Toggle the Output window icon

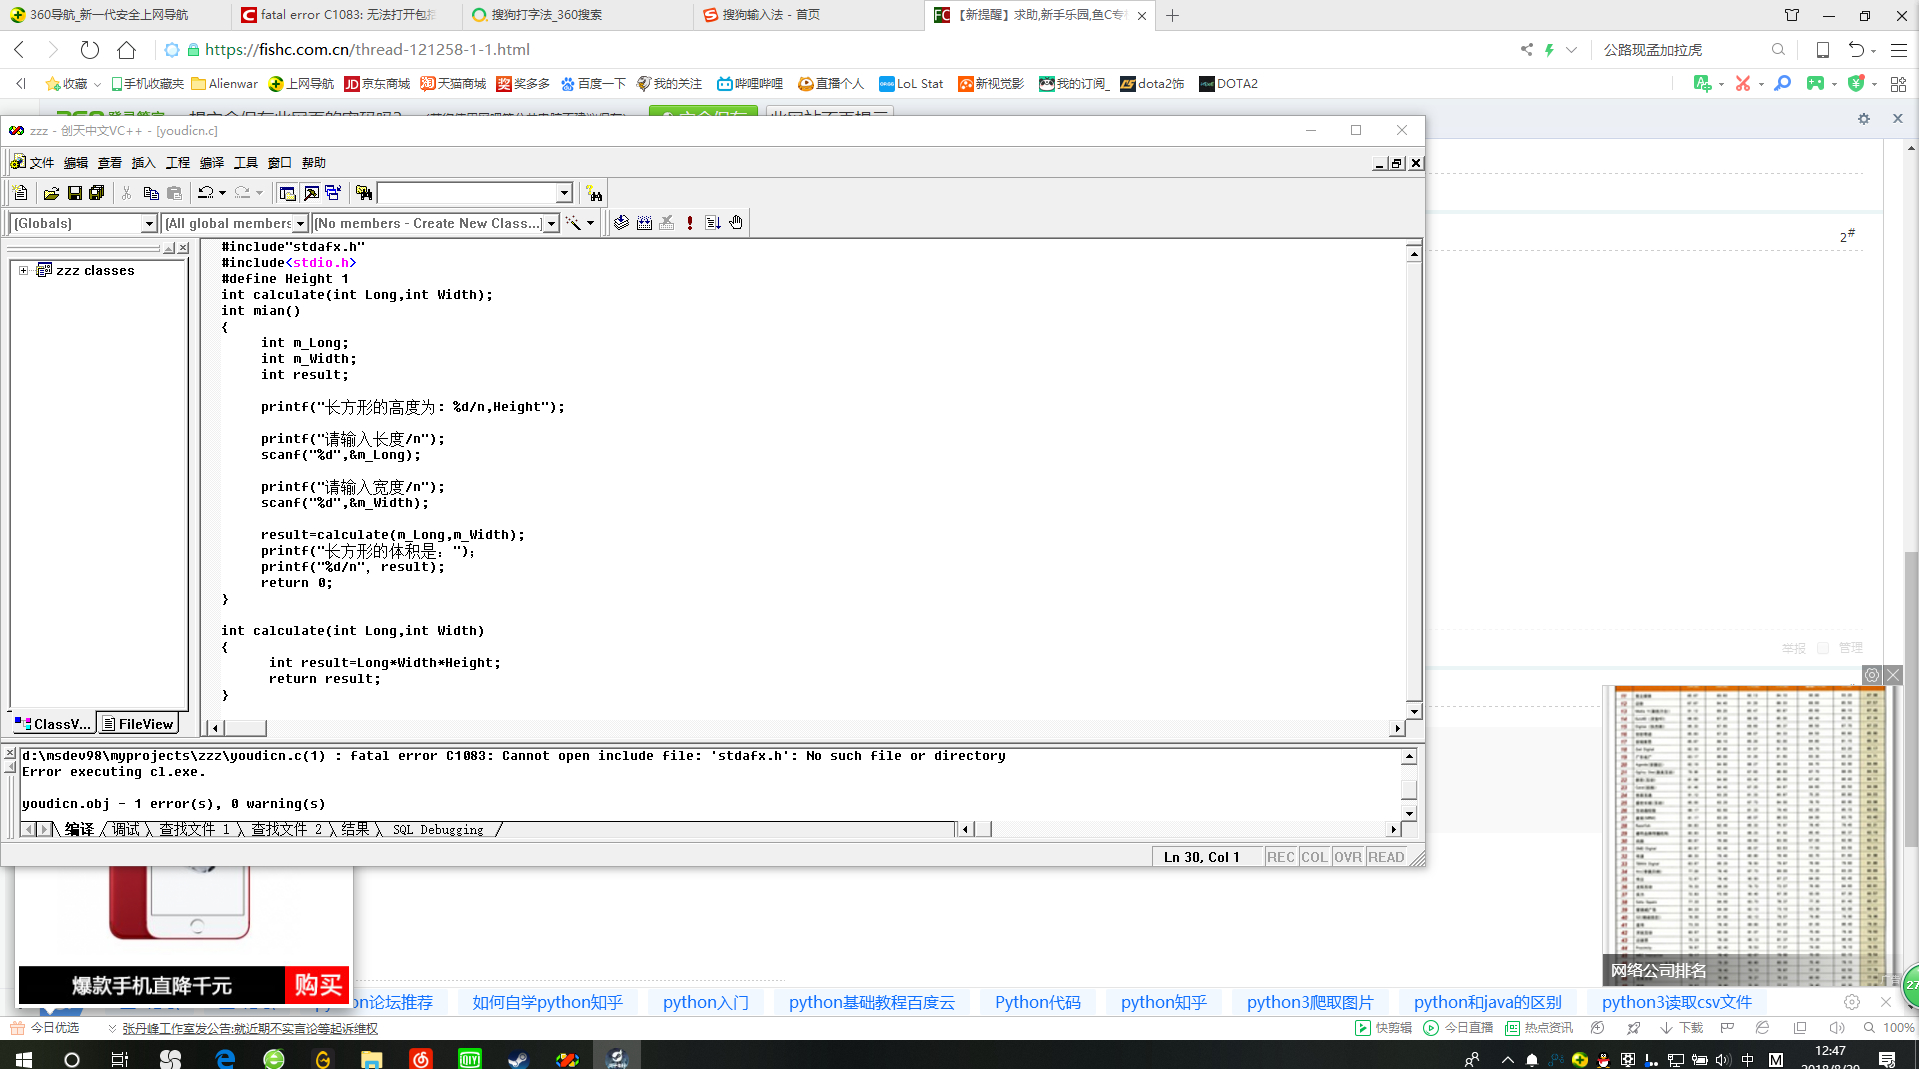coord(311,193)
